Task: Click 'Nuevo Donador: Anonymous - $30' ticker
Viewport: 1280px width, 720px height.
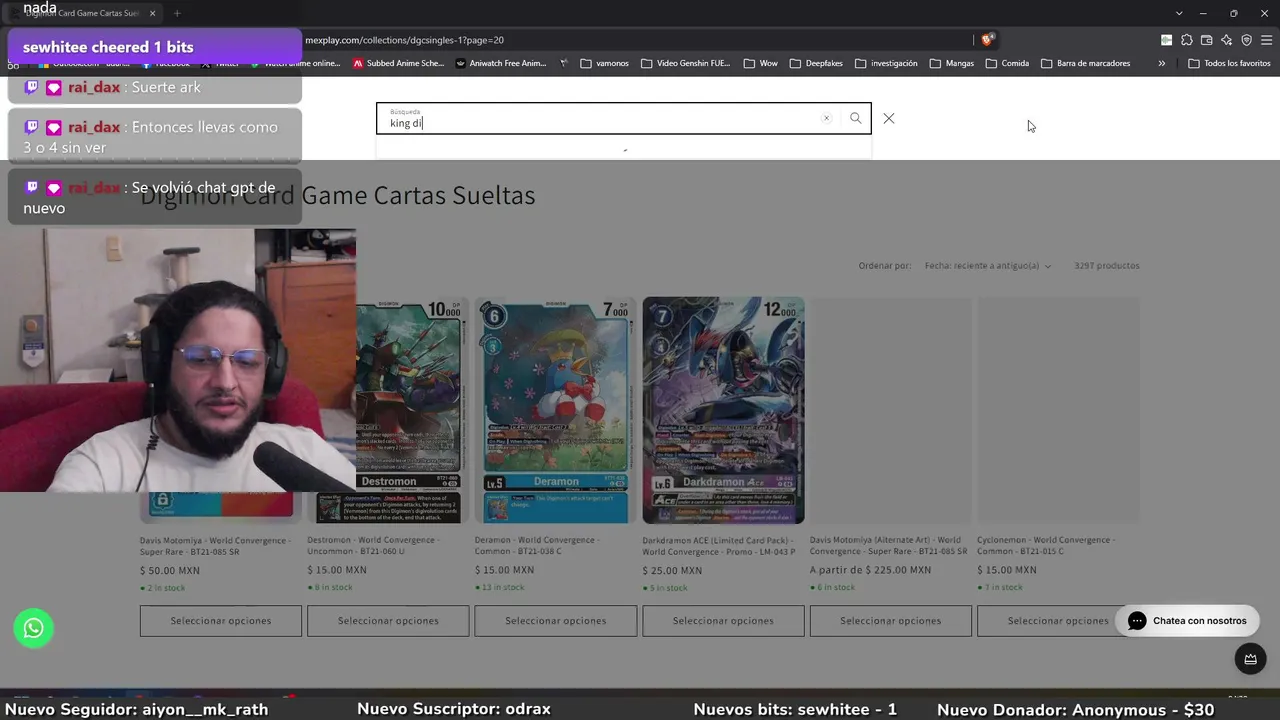Action: 1075,709
